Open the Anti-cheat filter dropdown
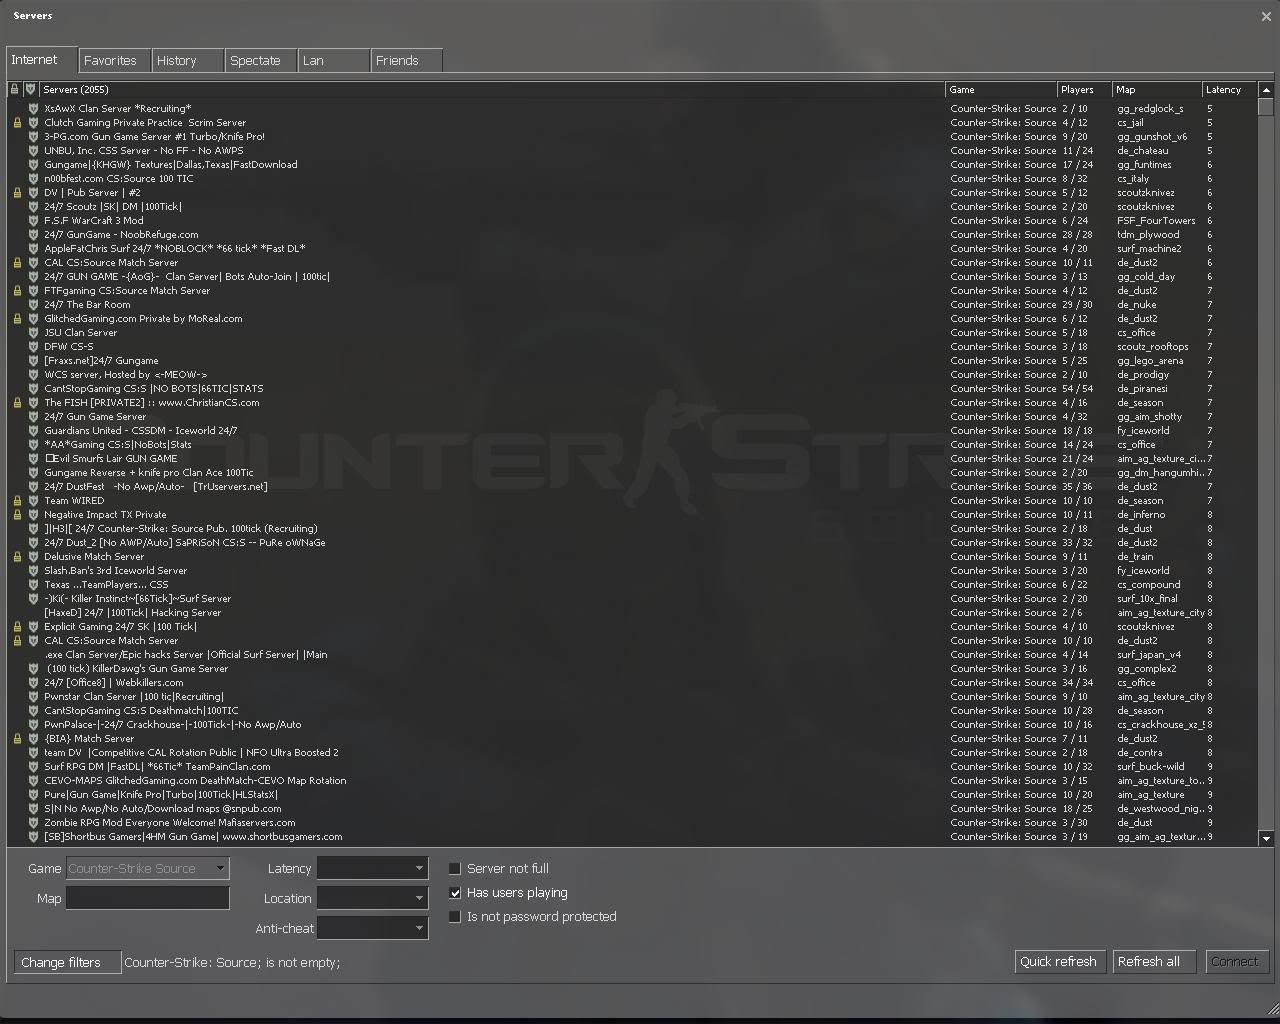1280x1024 pixels. pos(372,928)
